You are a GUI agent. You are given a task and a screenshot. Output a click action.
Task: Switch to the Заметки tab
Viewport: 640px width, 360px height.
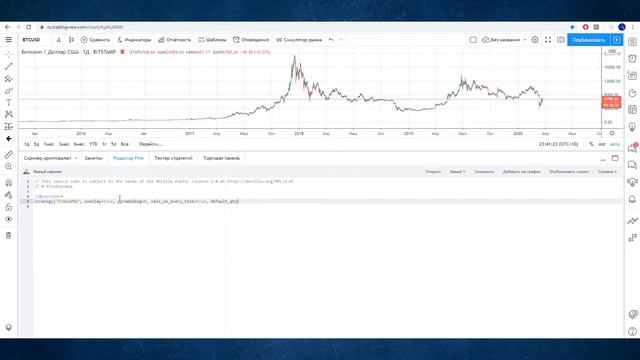pyautogui.click(x=93, y=158)
